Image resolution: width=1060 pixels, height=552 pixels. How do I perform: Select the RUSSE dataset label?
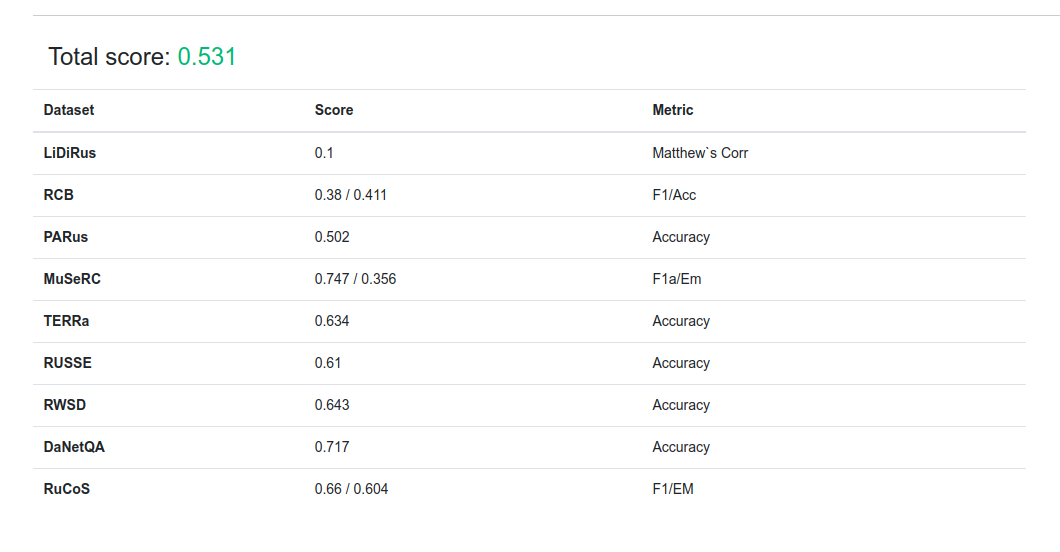point(68,363)
